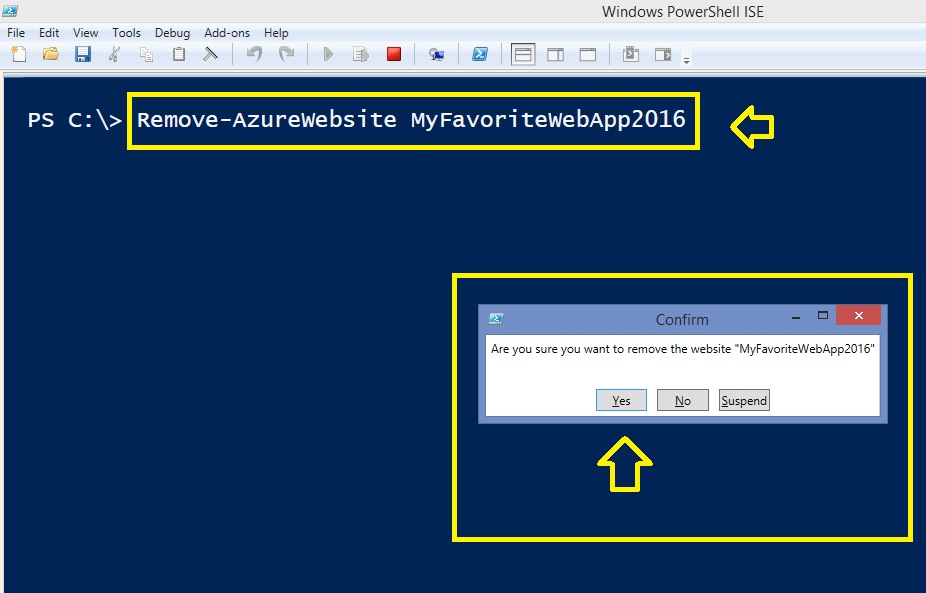Start PowerShell.exe via blue console icon

click(480, 54)
